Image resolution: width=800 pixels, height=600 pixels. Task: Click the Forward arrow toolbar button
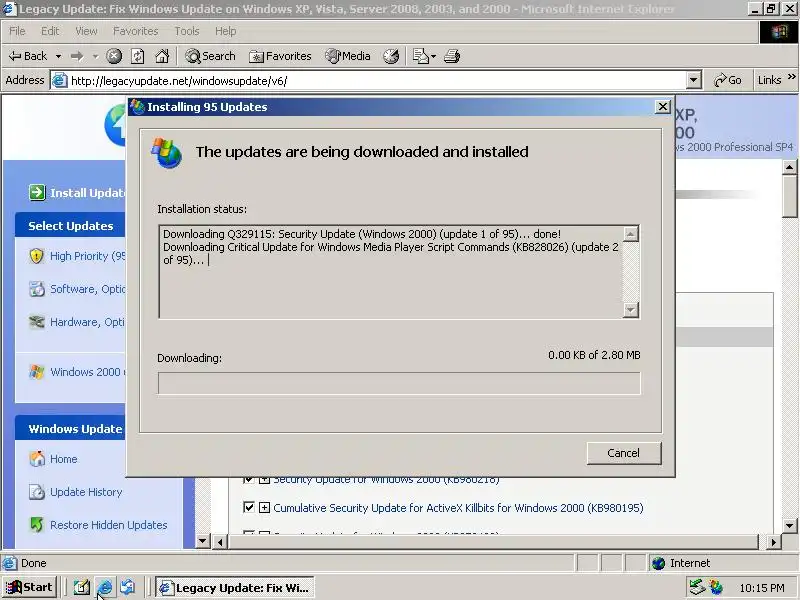tap(78, 56)
